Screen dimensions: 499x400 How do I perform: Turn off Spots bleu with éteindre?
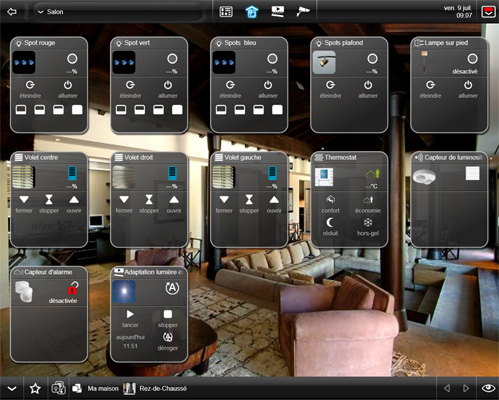(230, 89)
